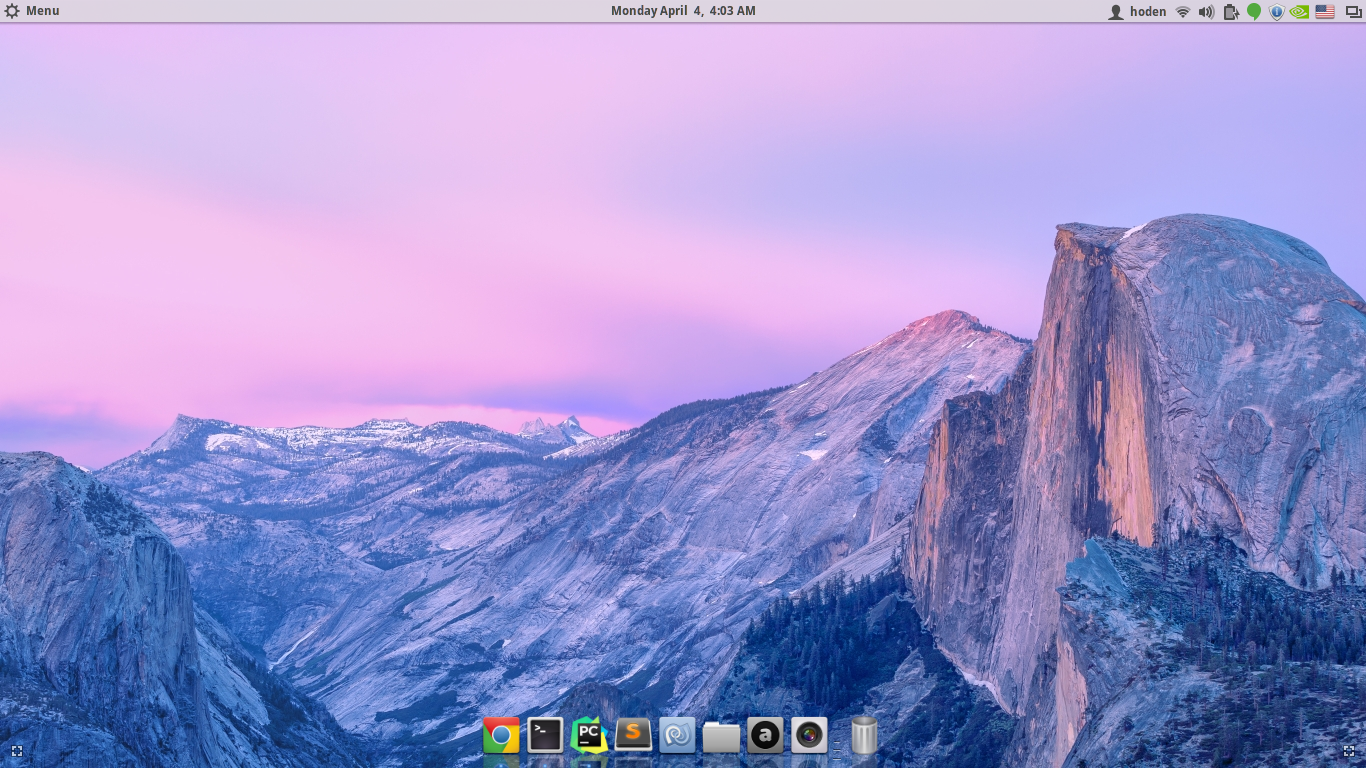Click the US flag keyboard layout indicator
This screenshot has height=768, width=1366.
click(1325, 12)
